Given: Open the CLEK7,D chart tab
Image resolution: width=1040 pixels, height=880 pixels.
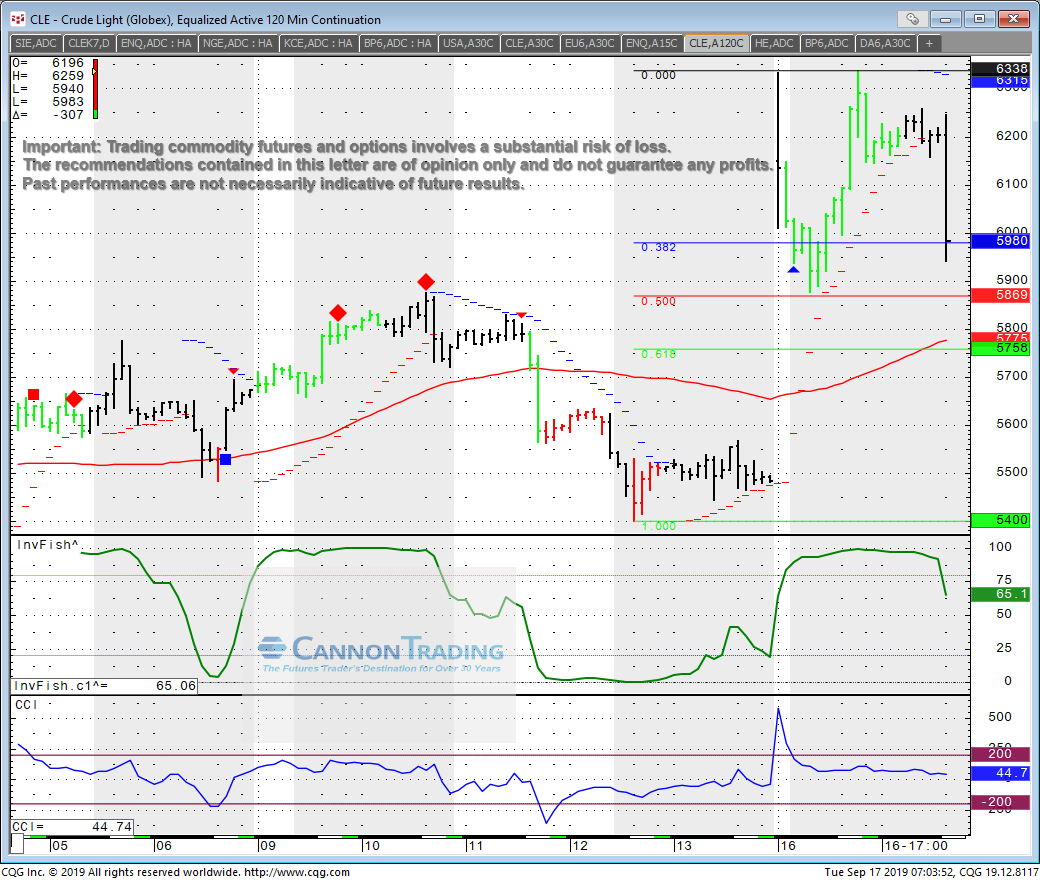Looking at the screenshot, I should (90, 43).
